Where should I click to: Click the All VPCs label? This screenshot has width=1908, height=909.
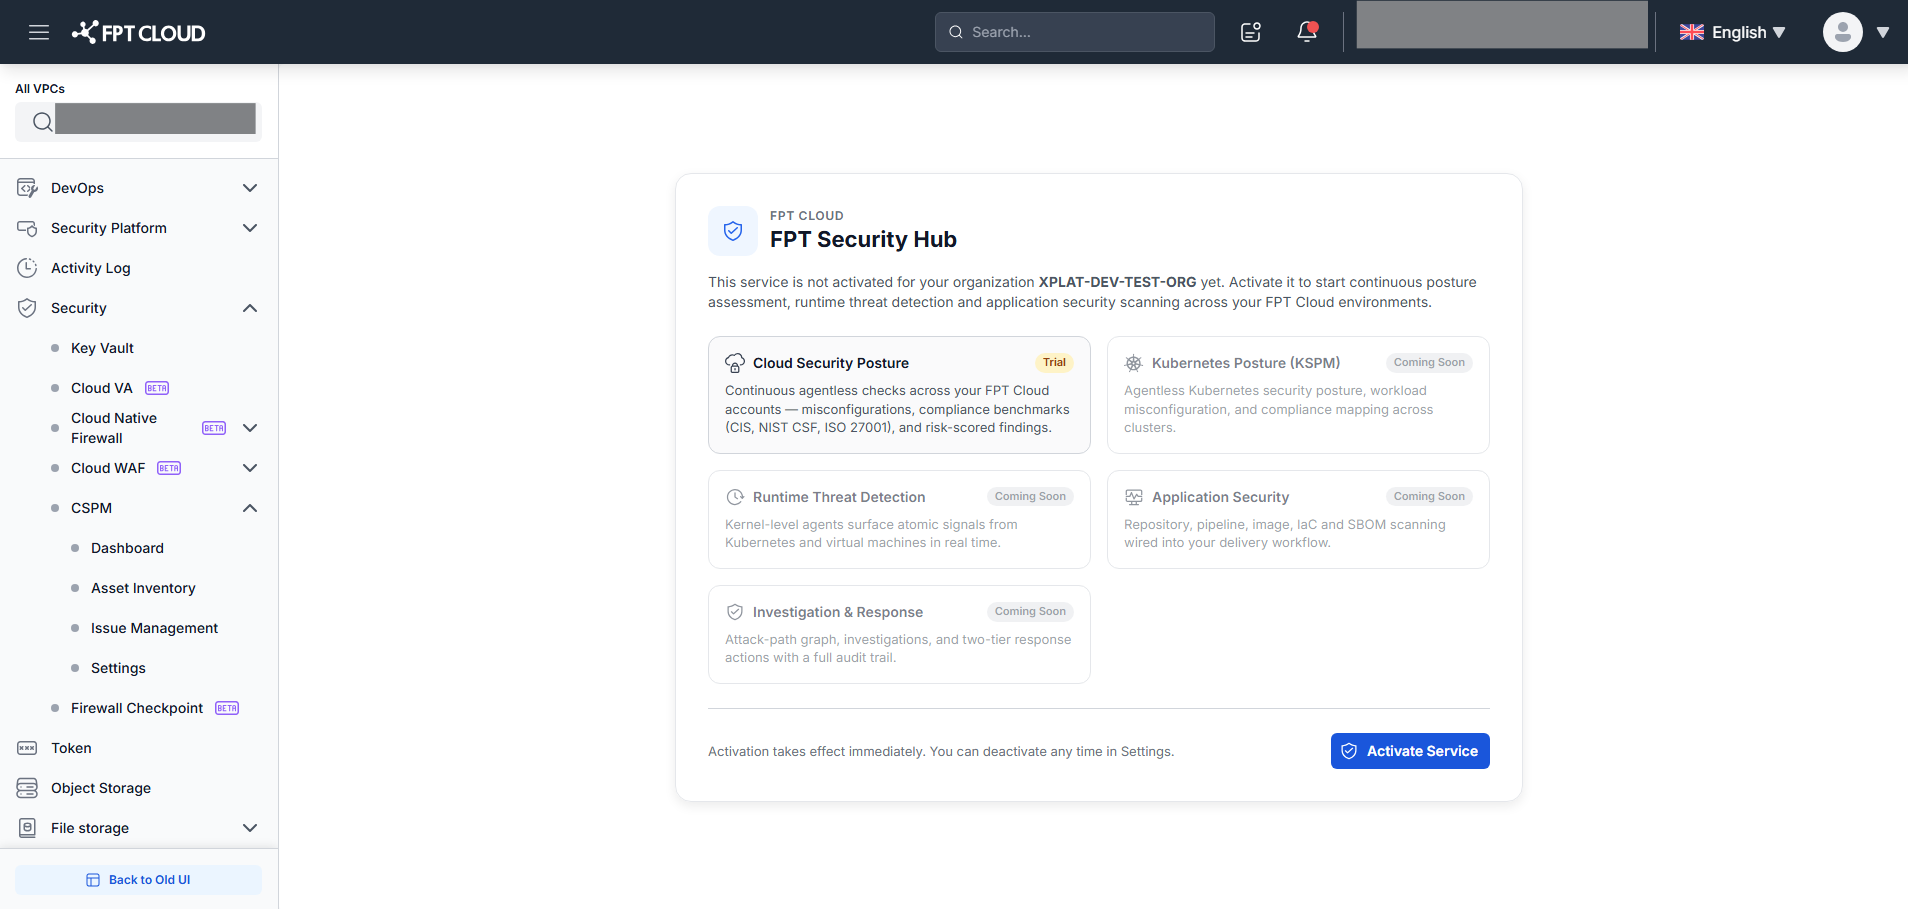(40, 89)
